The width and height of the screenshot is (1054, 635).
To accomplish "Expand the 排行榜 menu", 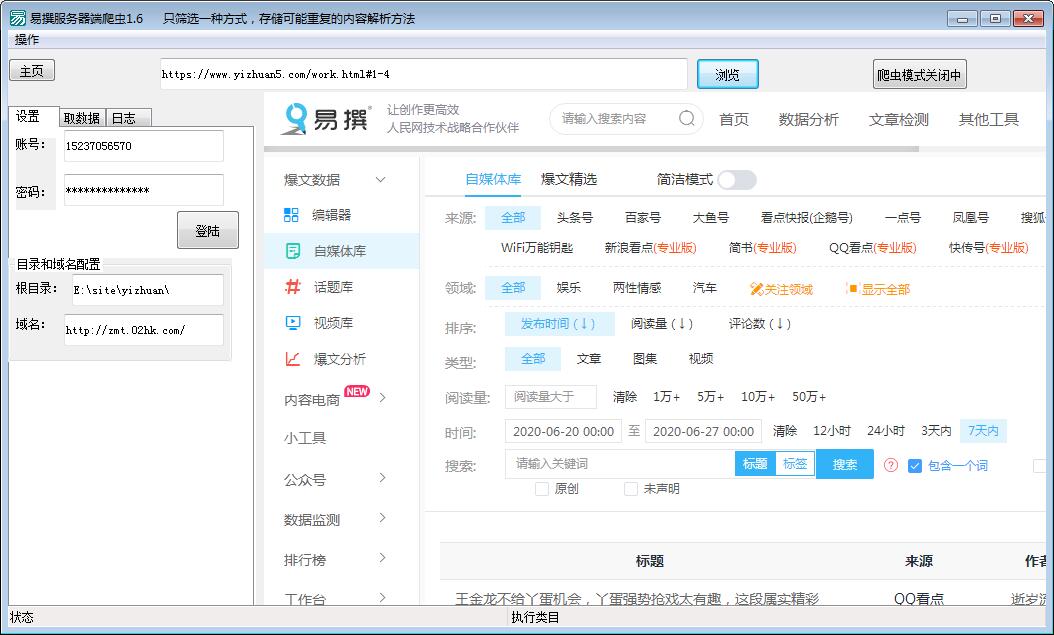I will click(x=382, y=558).
